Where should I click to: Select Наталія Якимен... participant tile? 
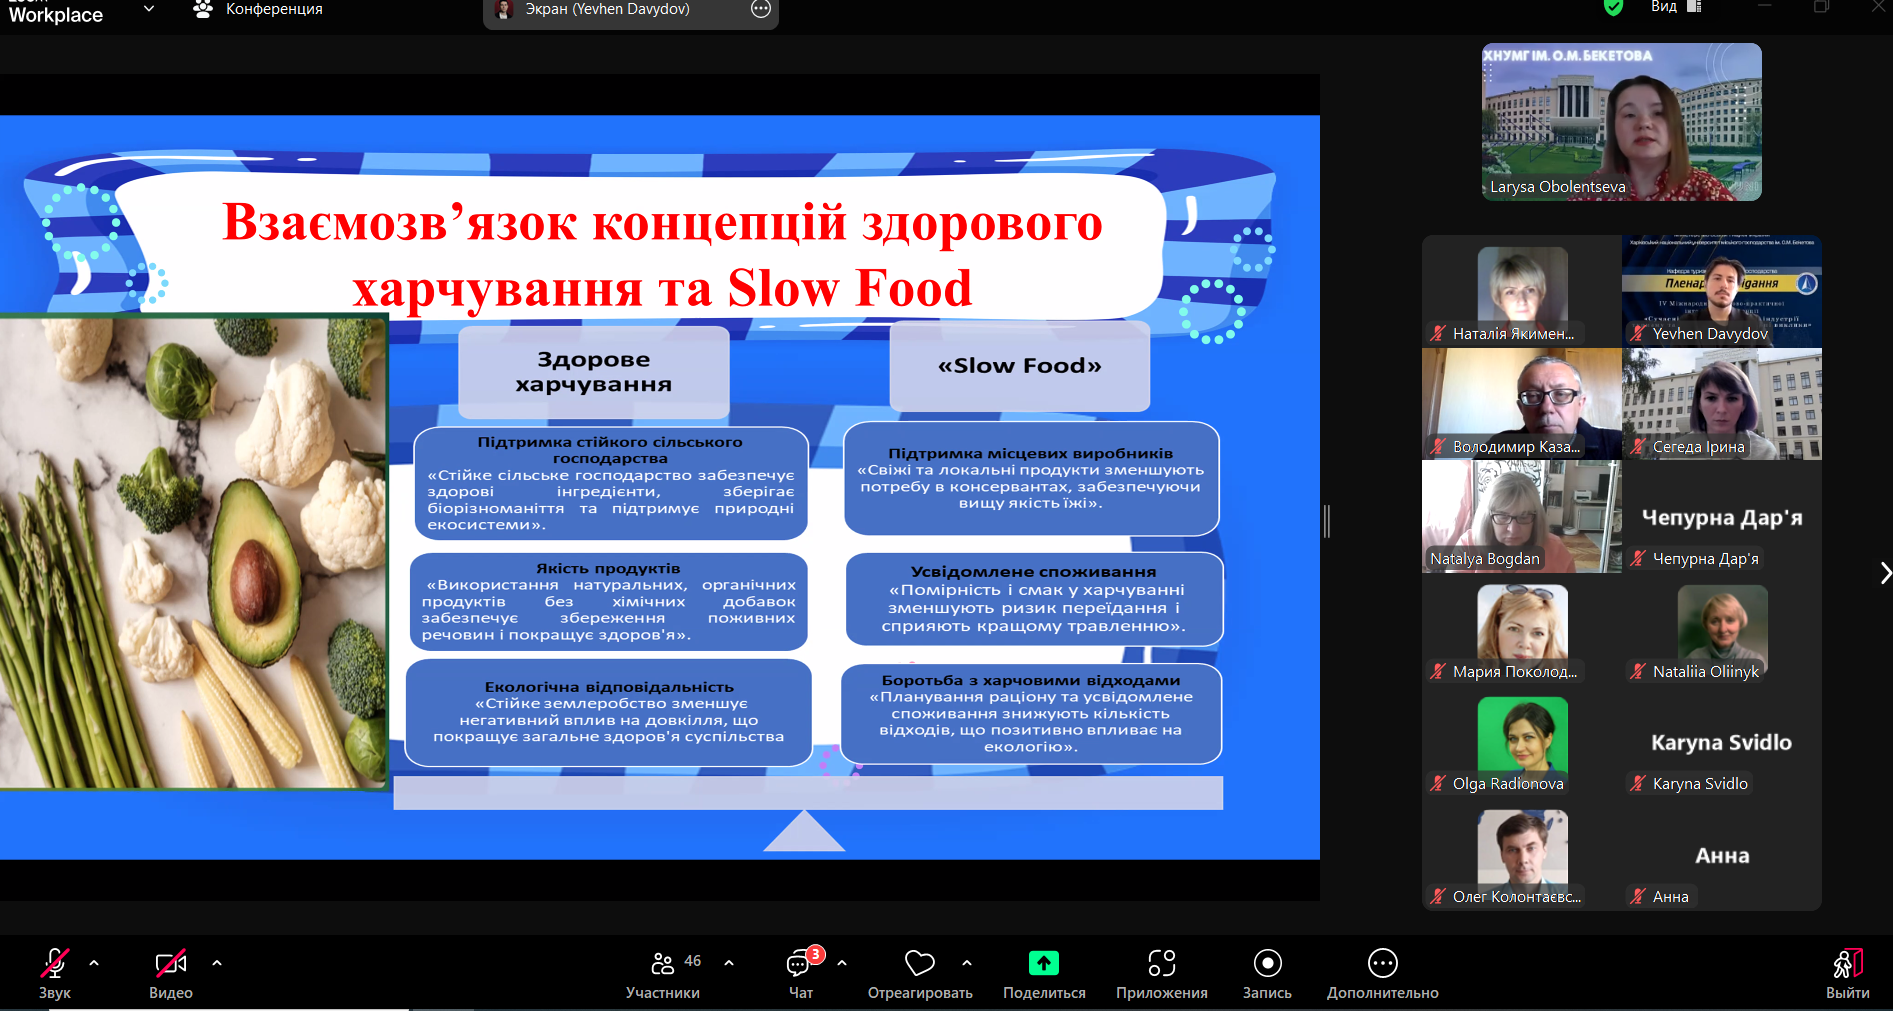(1522, 291)
